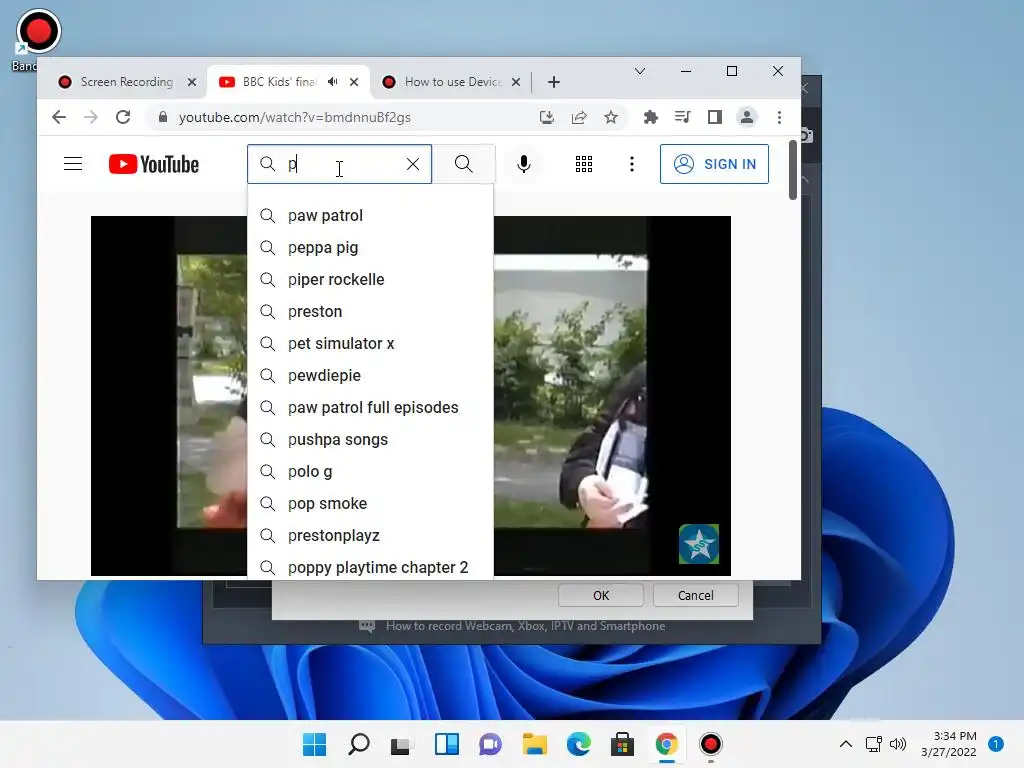View site information lock icon
Viewport: 1024px width, 768px height.
click(163, 117)
